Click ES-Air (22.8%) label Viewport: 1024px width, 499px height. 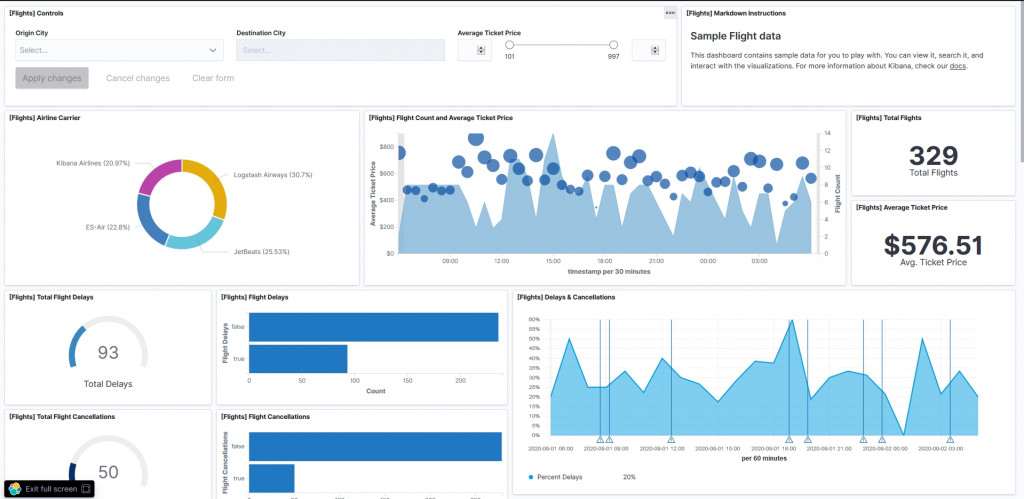pos(108,227)
